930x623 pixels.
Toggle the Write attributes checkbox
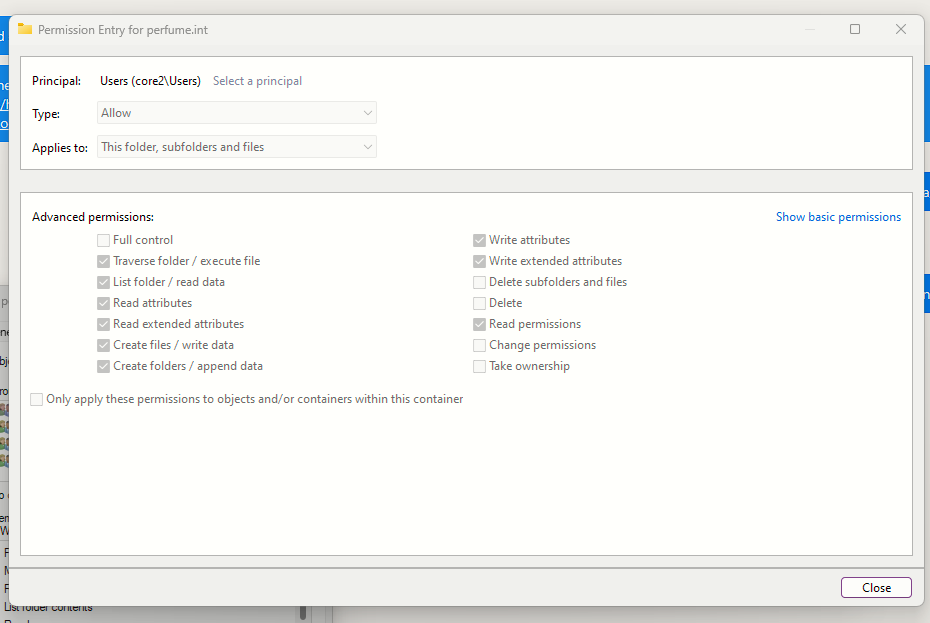pyautogui.click(x=480, y=240)
